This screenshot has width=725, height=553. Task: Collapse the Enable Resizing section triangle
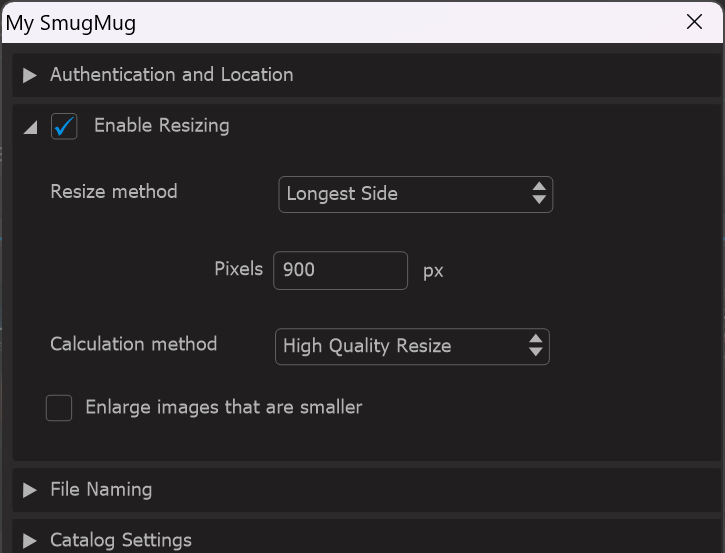pos(31,128)
